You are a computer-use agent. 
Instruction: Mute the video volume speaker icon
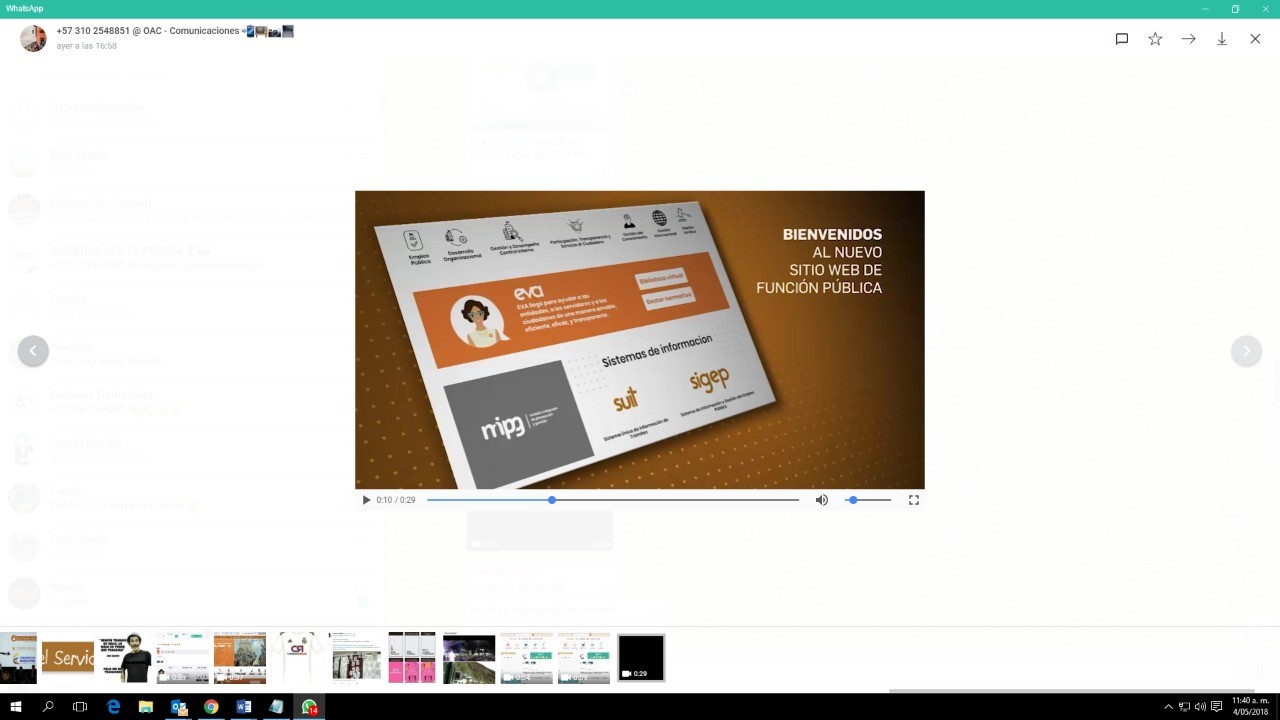click(x=822, y=500)
